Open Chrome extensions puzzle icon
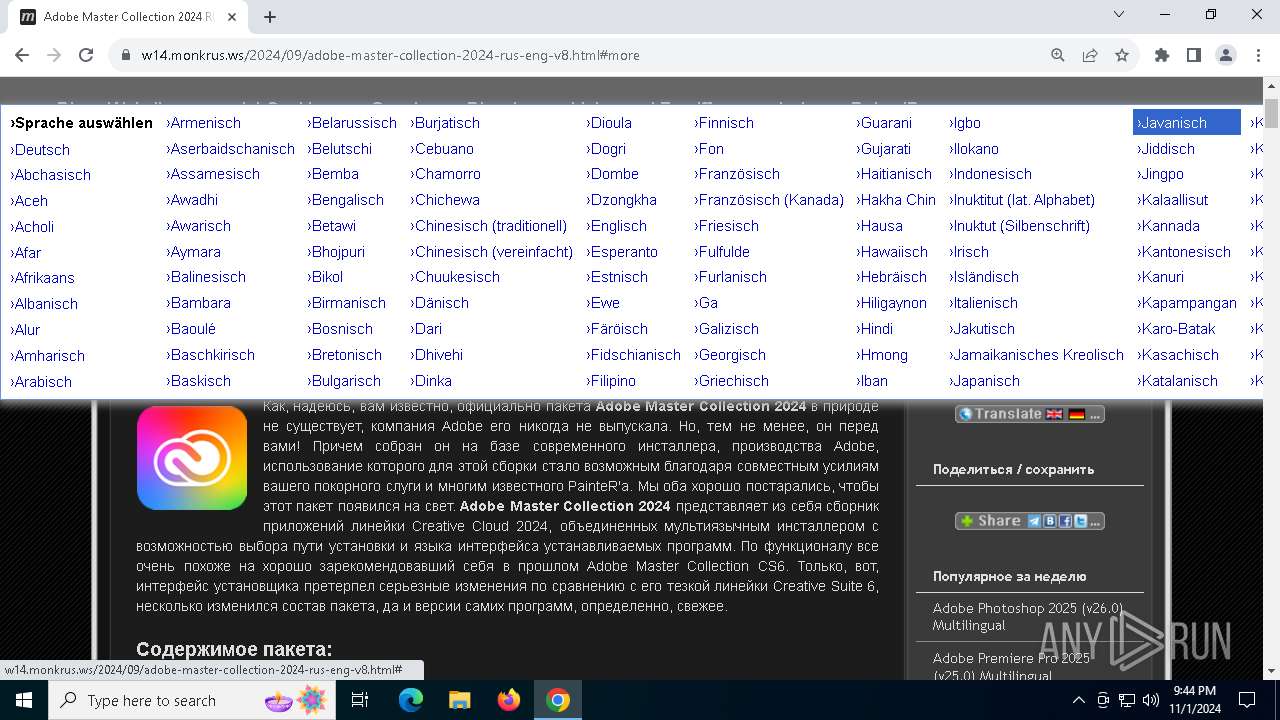This screenshot has height=720, width=1280. click(1162, 55)
